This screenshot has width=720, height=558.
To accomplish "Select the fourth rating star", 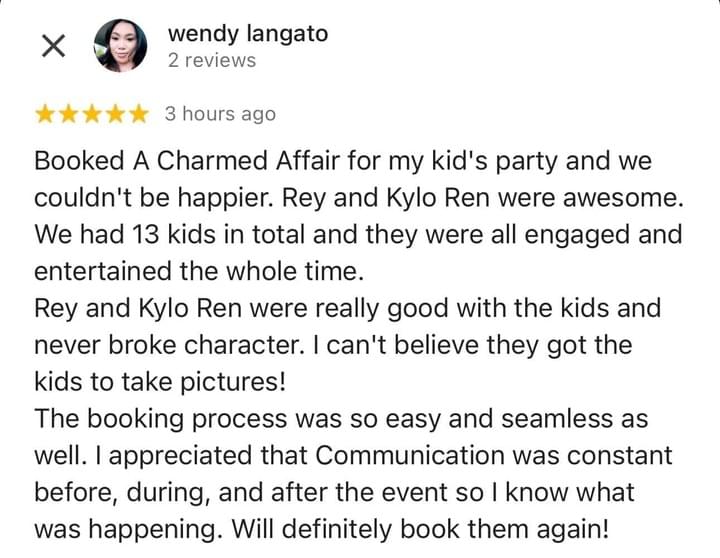I will tap(116, 114).
